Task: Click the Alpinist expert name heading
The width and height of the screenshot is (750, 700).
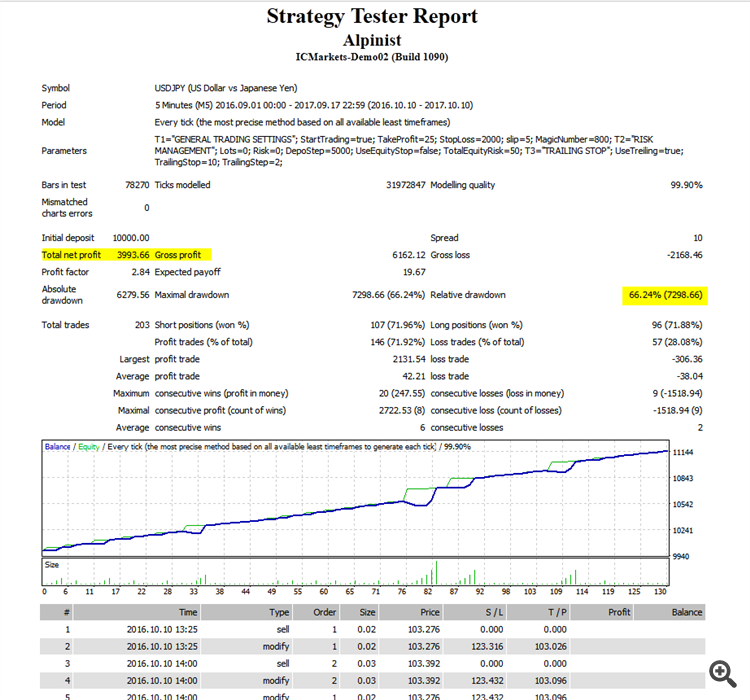Action: coord(372,40)
